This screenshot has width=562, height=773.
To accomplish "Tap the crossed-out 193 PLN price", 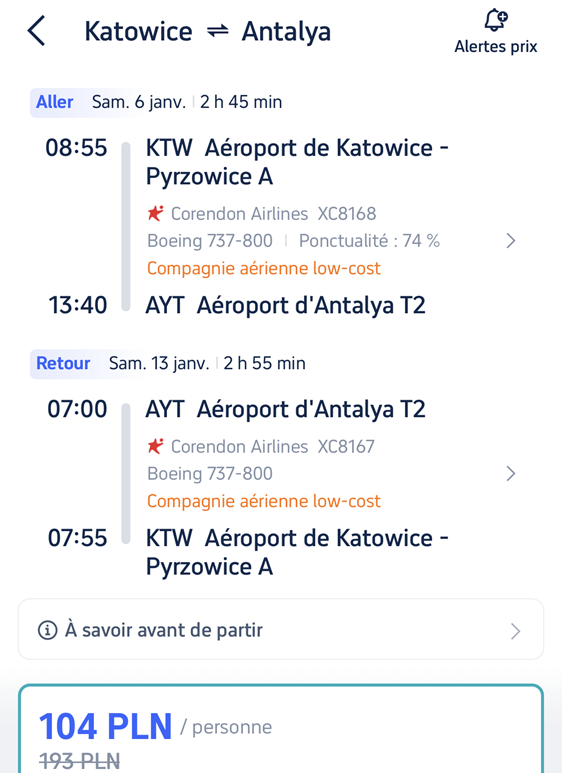I will point(79,761).
